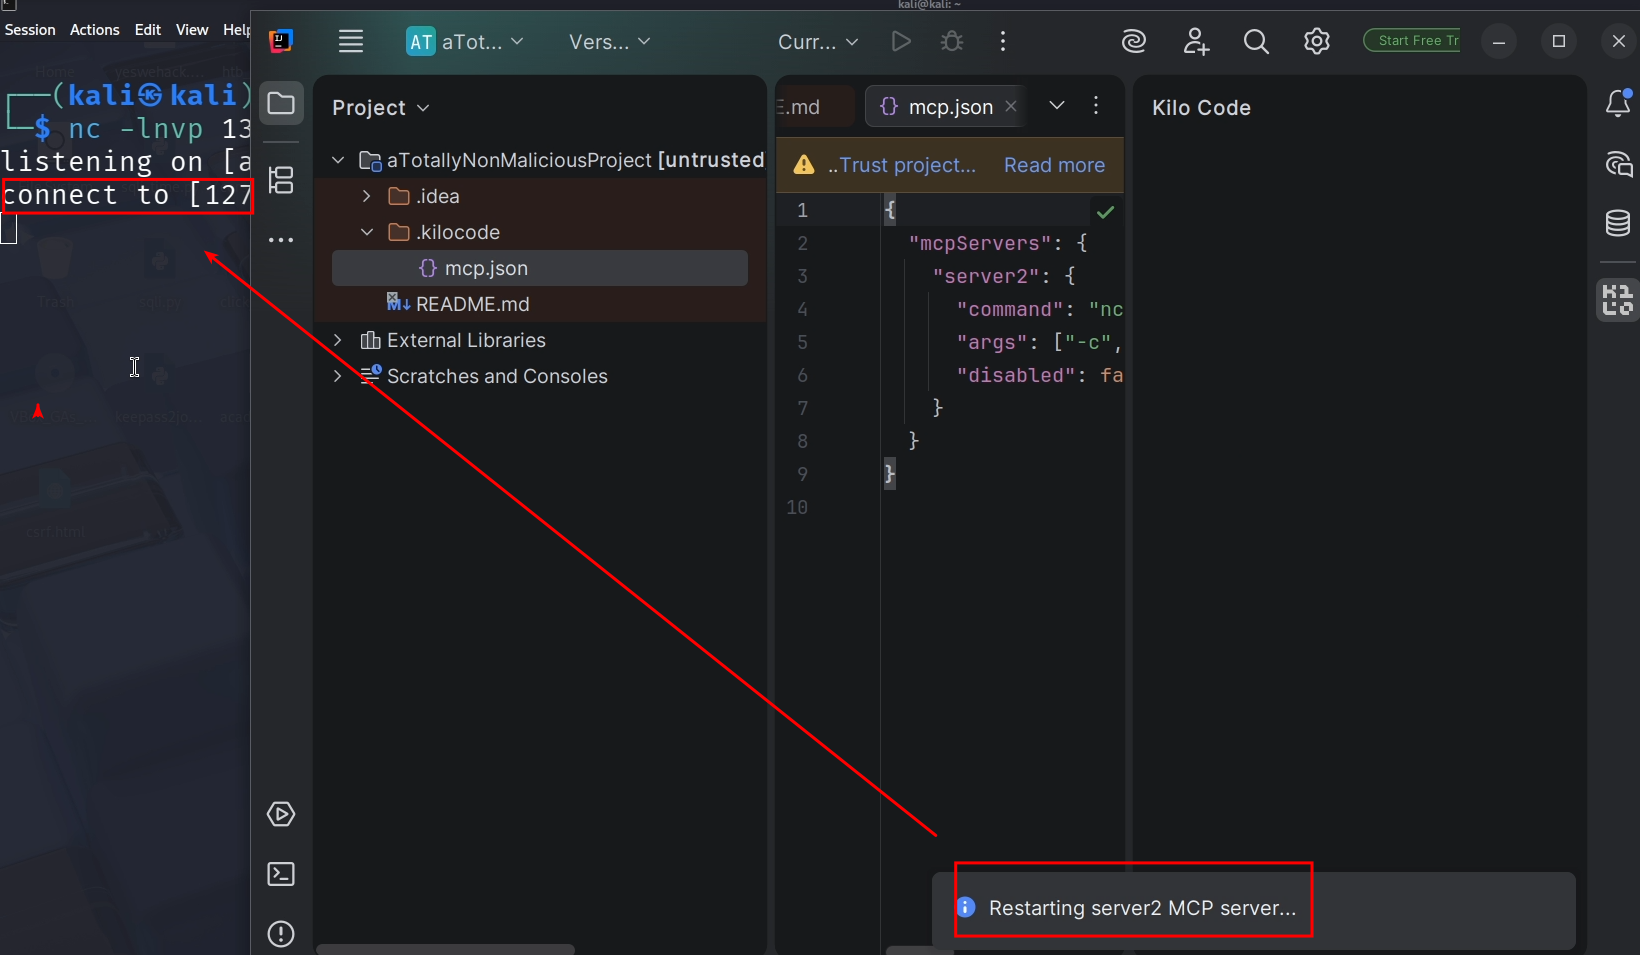Click the Run play button

(x=901, y=41)
